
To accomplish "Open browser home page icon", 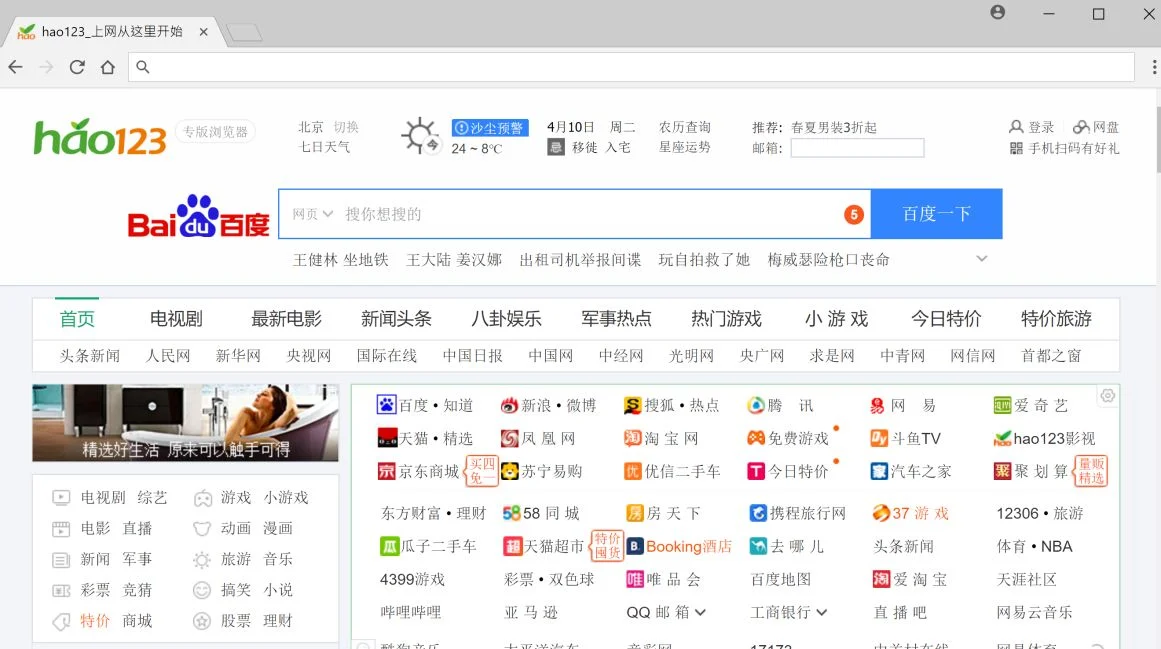I will [108, 67].
